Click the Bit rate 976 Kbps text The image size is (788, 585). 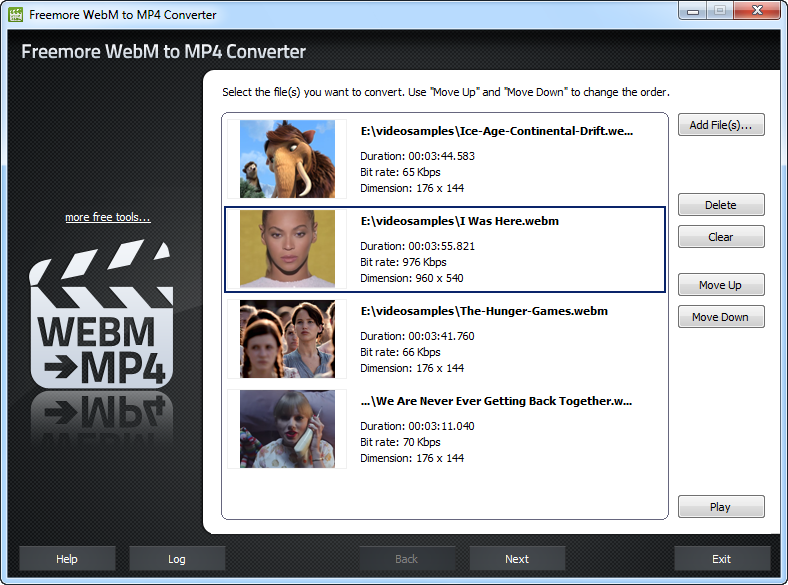403,262
